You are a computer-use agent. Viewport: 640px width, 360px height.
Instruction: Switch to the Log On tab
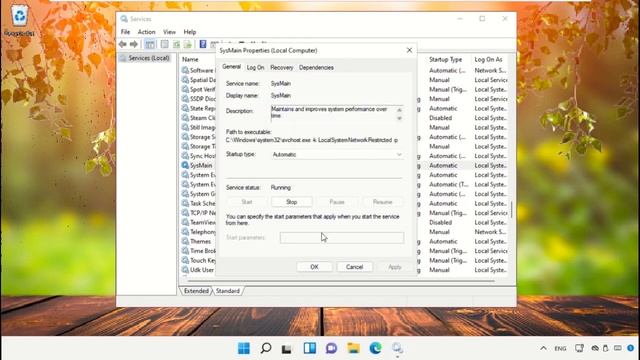point(255,68)
